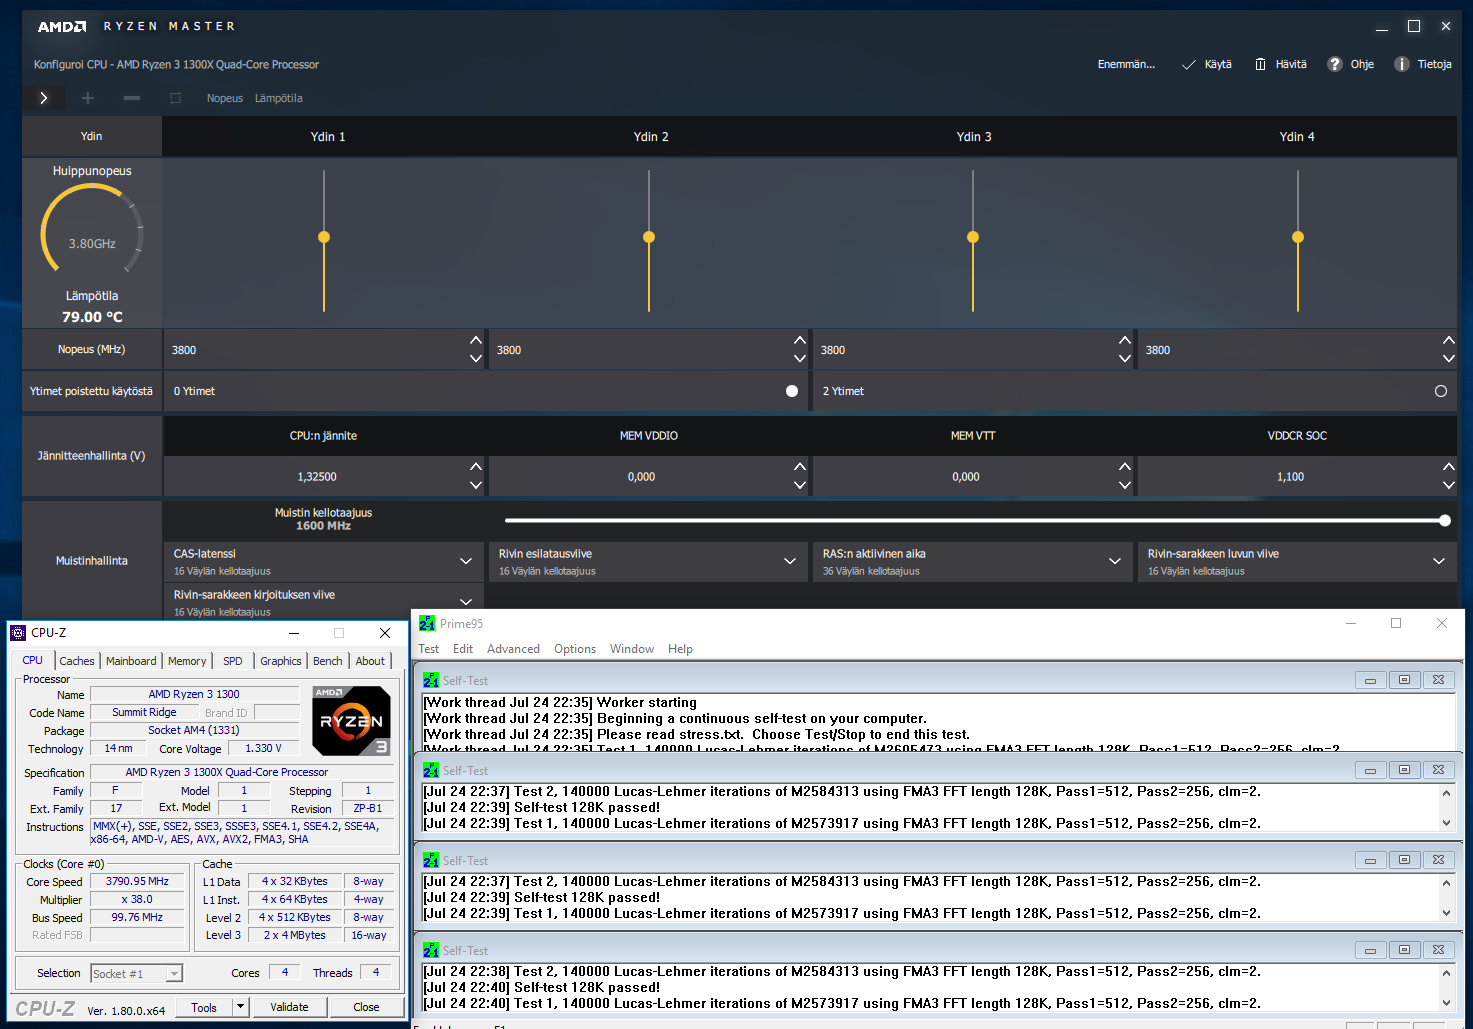Close the first Self-Test worker window

pos(1438,680)
